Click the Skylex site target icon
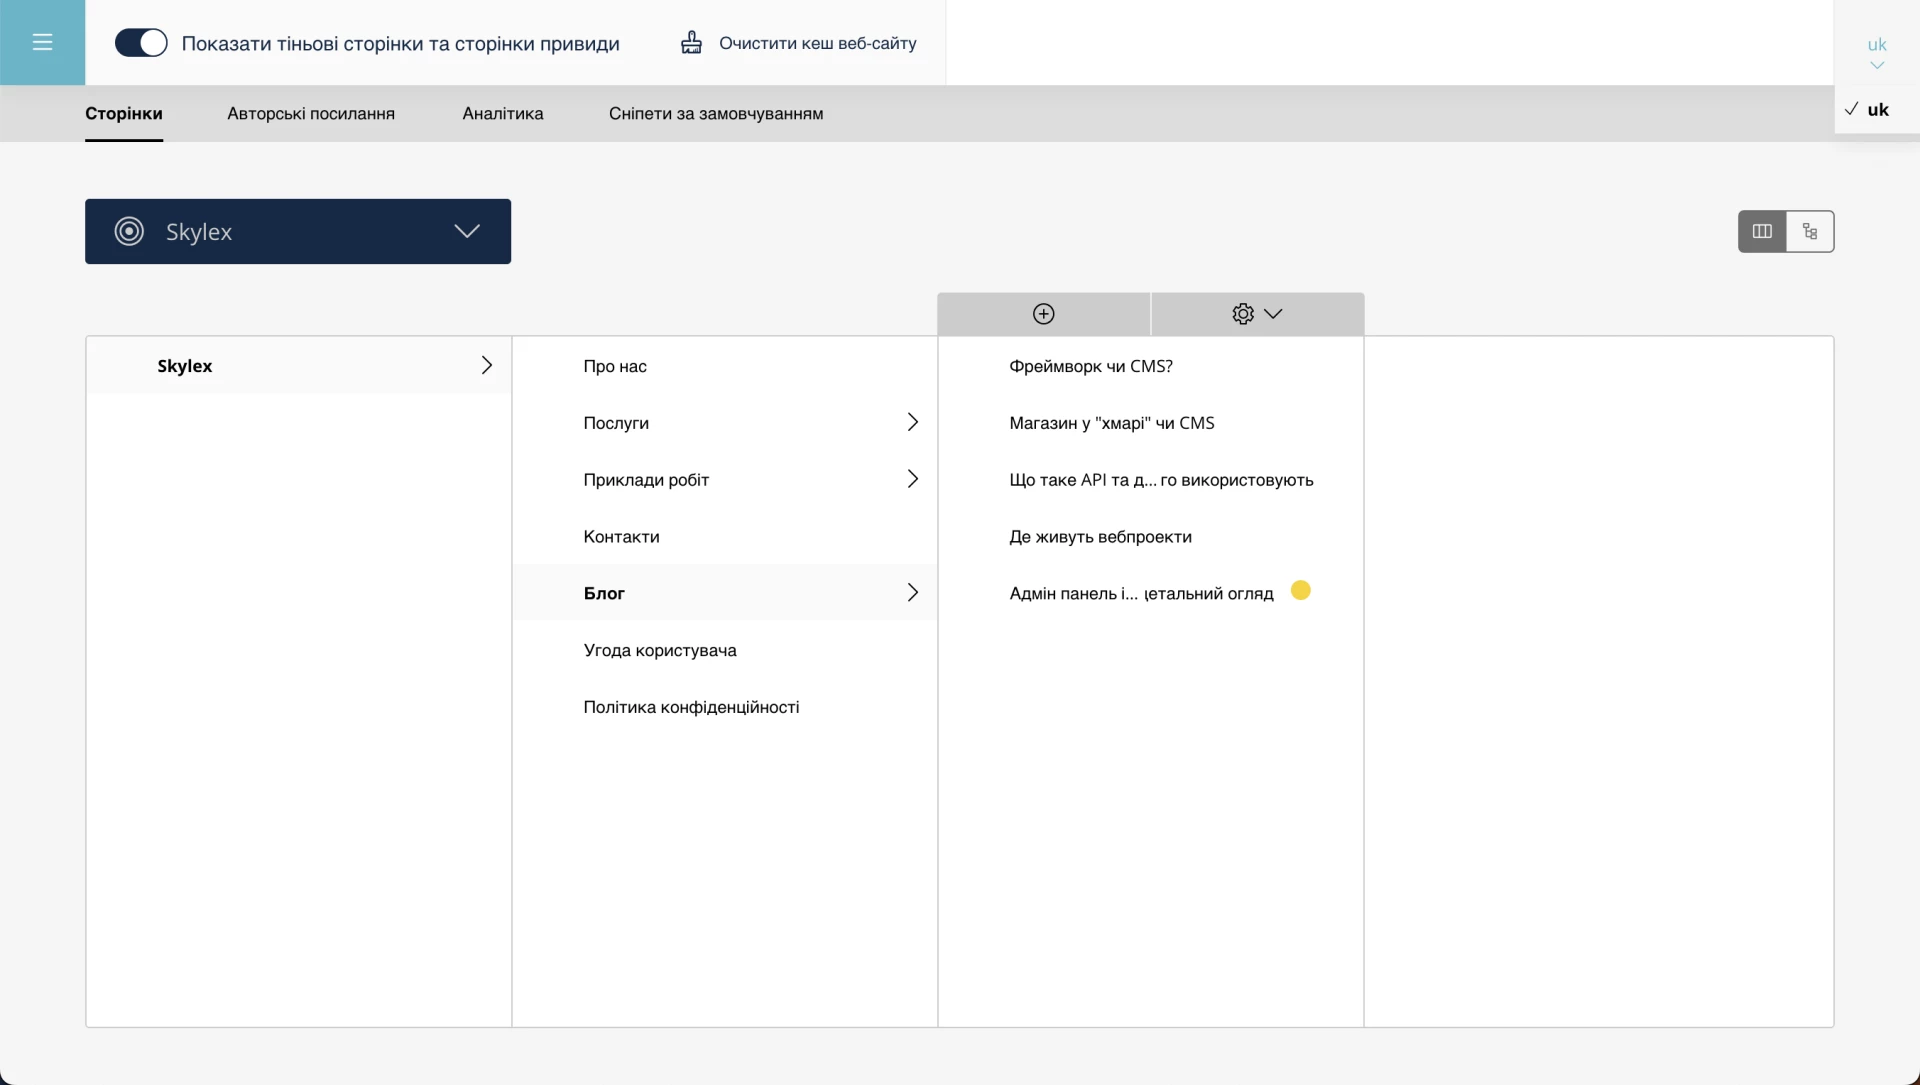1920x1085 pixels. [129, 231]
